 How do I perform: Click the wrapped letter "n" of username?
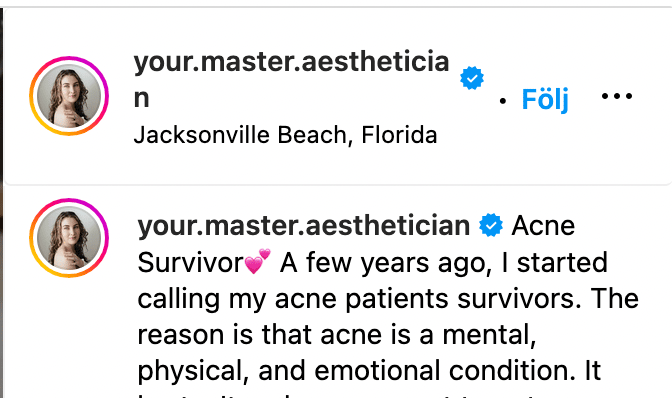(141, 99)
